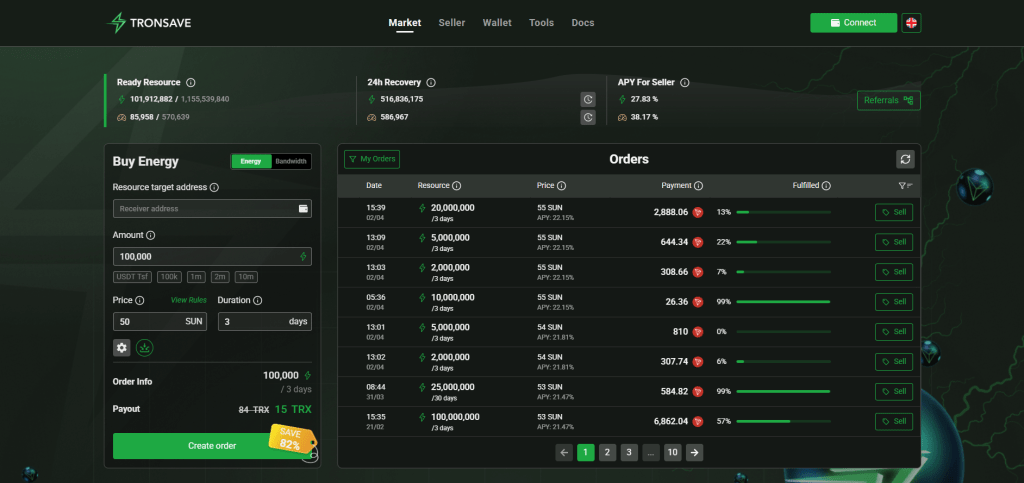Toggle the My Orders filter
Screen dimensions: 1024x483
(x=372, y=159)
